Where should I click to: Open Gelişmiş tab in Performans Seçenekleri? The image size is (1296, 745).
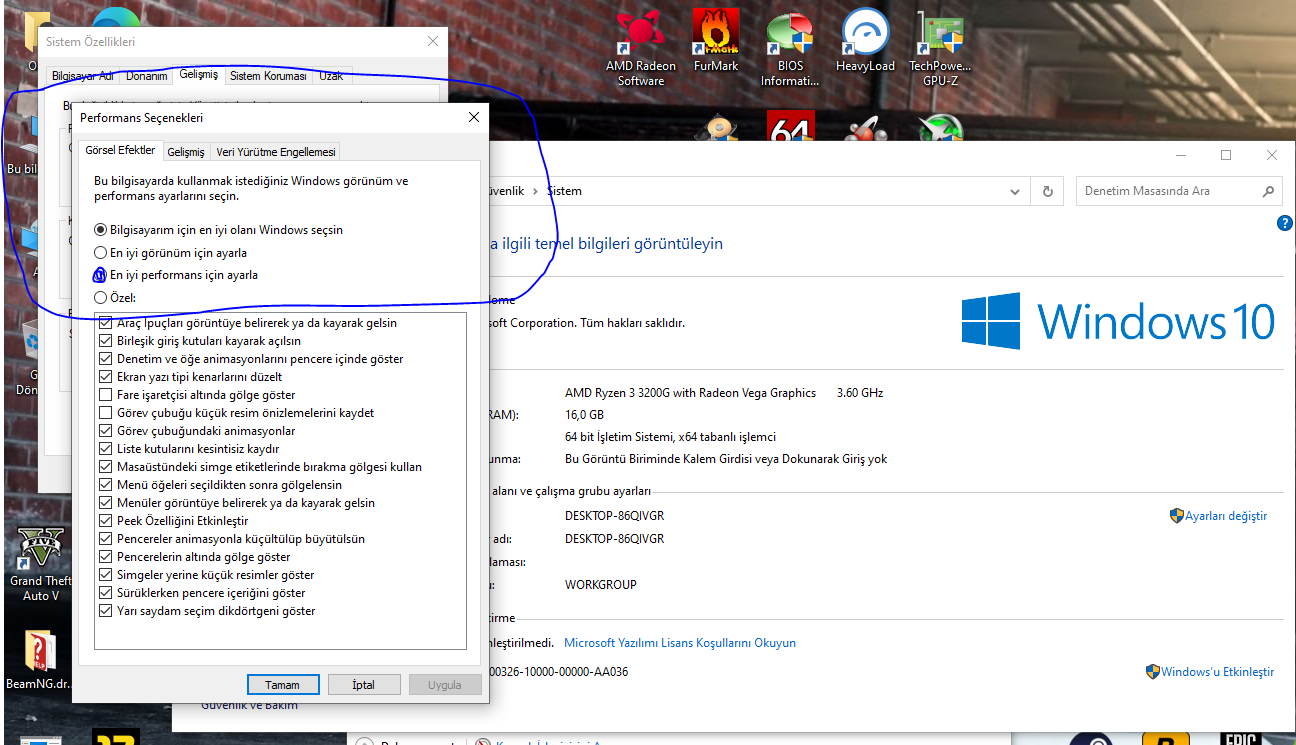tap(186, 152)
